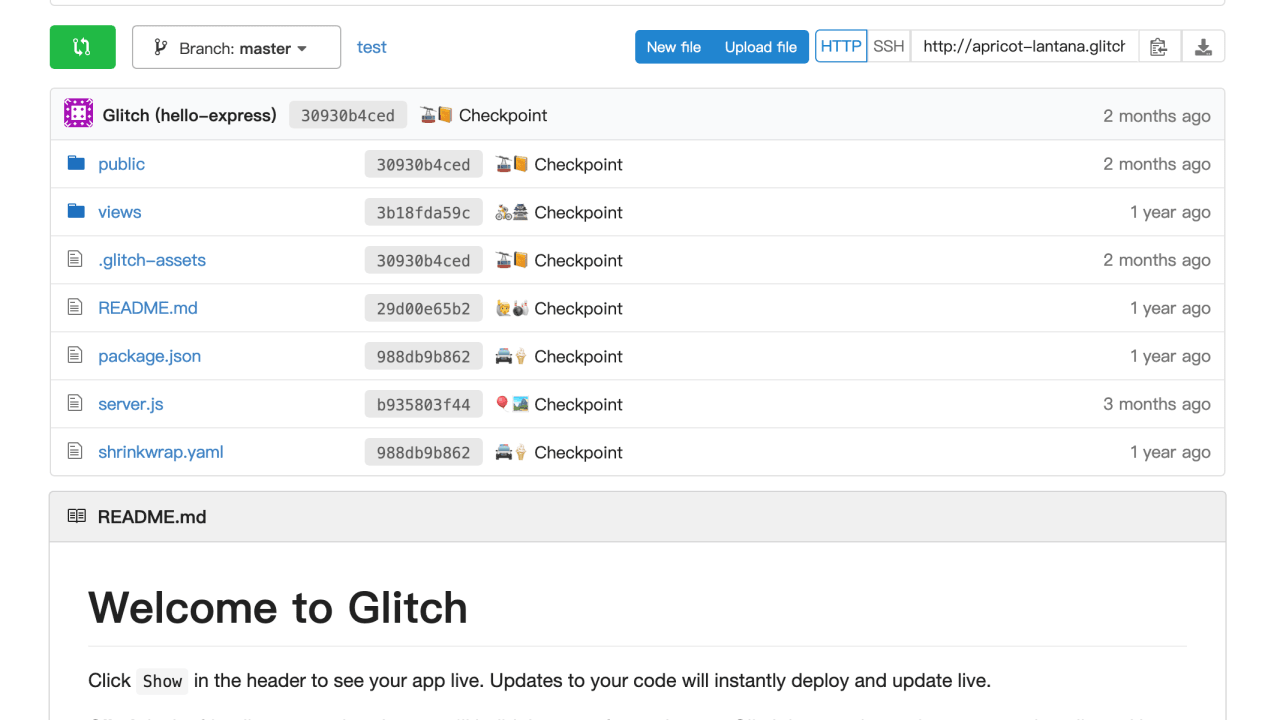Open commit 30930b4ced in the public row
Viewport: 1280px width, 720px height.
point(424,165)
